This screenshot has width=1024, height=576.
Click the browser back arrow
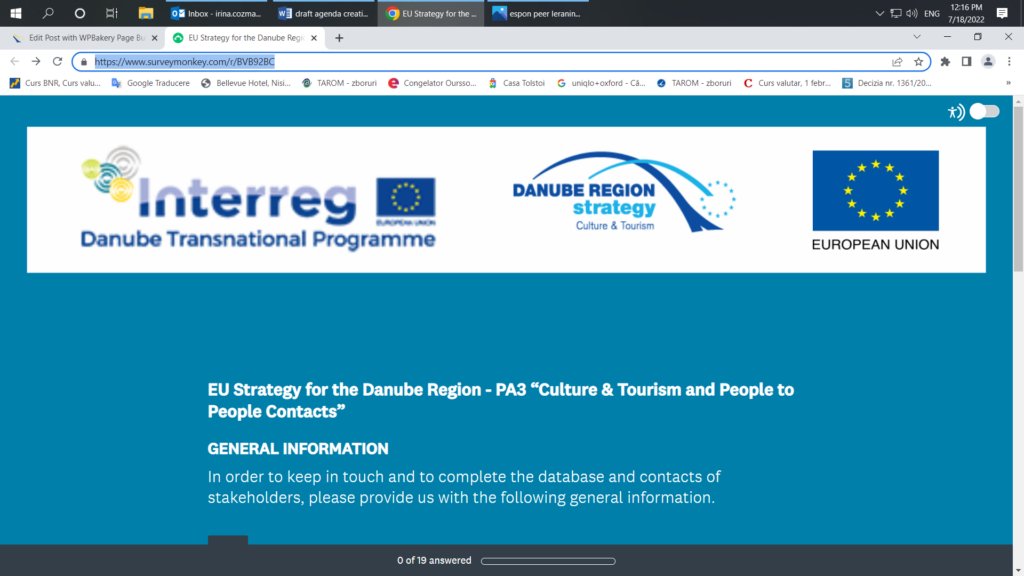[x=14, y=61]
